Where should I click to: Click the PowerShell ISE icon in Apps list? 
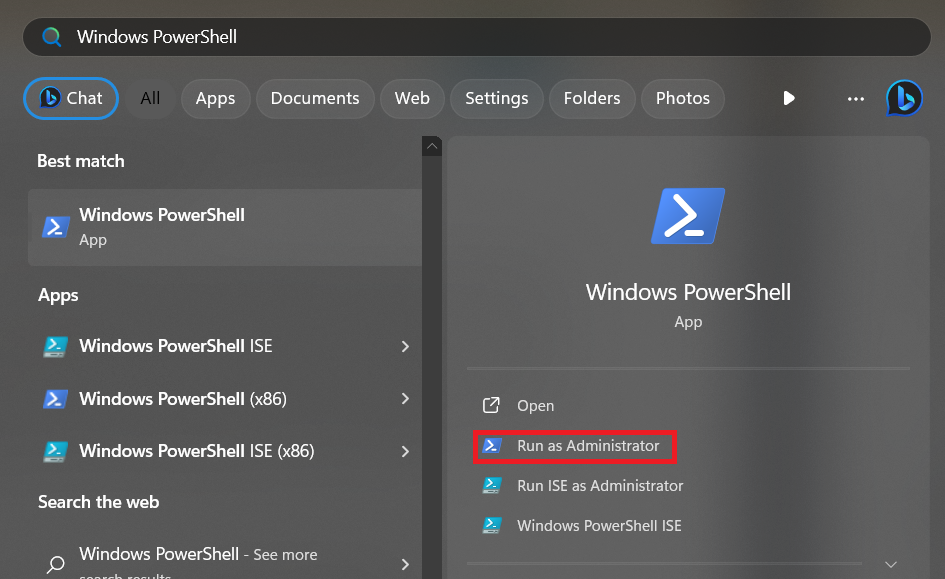(56, 346)
